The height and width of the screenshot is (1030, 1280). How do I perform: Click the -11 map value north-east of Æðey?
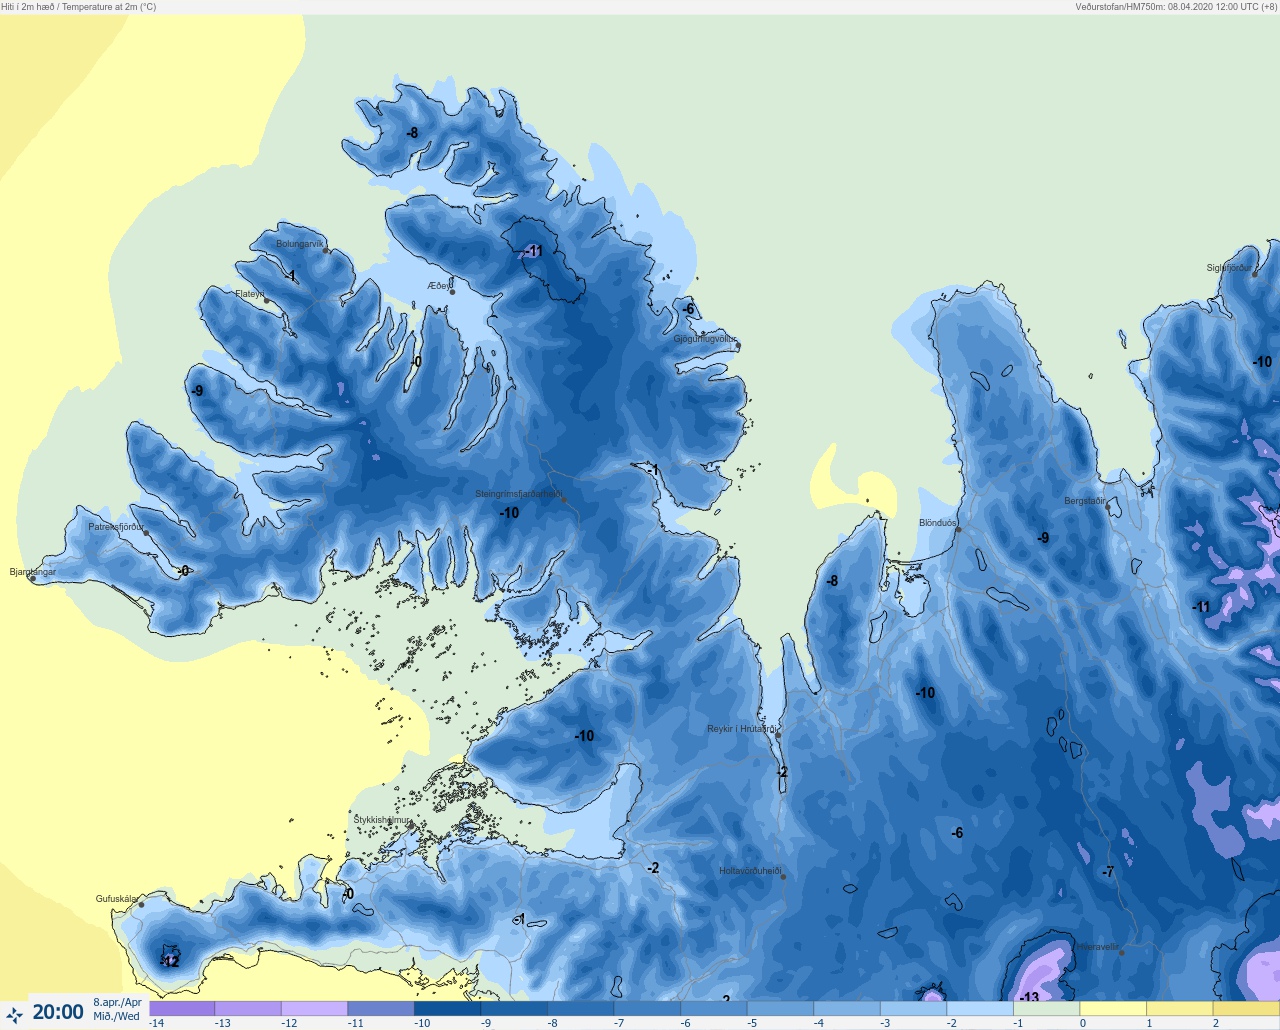click(x=532, y=251)
